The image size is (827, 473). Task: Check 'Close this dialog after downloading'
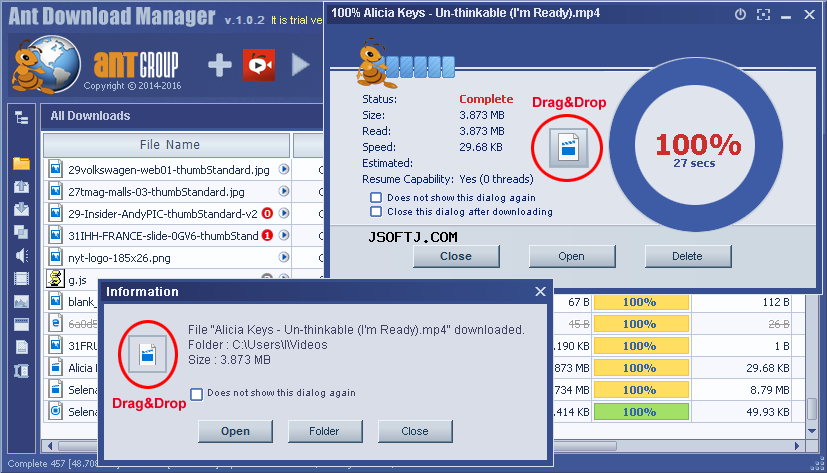pyautogui.click(x=376, y=211)
